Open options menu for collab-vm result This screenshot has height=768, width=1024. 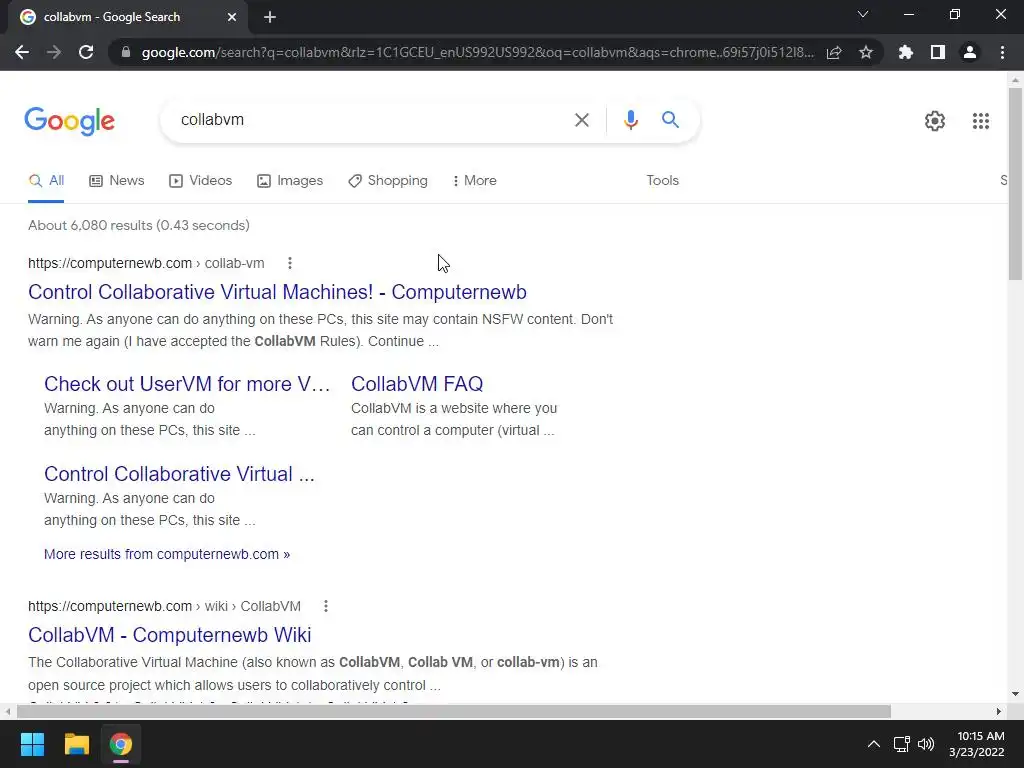click(x=290, y=263)
